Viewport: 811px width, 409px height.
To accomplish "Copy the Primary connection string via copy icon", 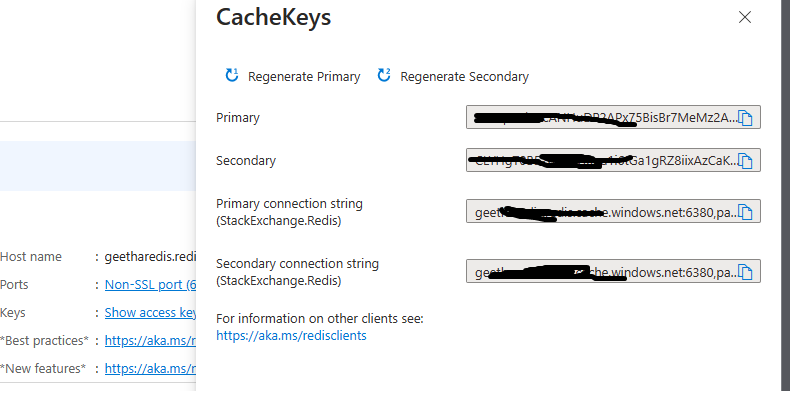I will coord(745,211).
